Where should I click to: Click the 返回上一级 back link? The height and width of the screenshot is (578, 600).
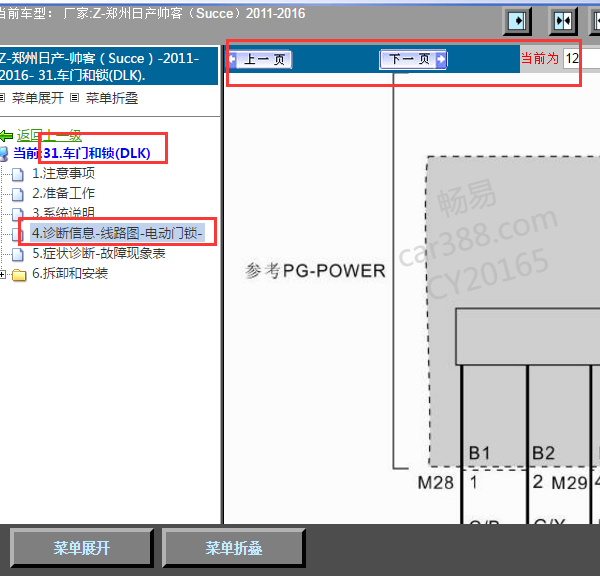[x=49, y=135]
